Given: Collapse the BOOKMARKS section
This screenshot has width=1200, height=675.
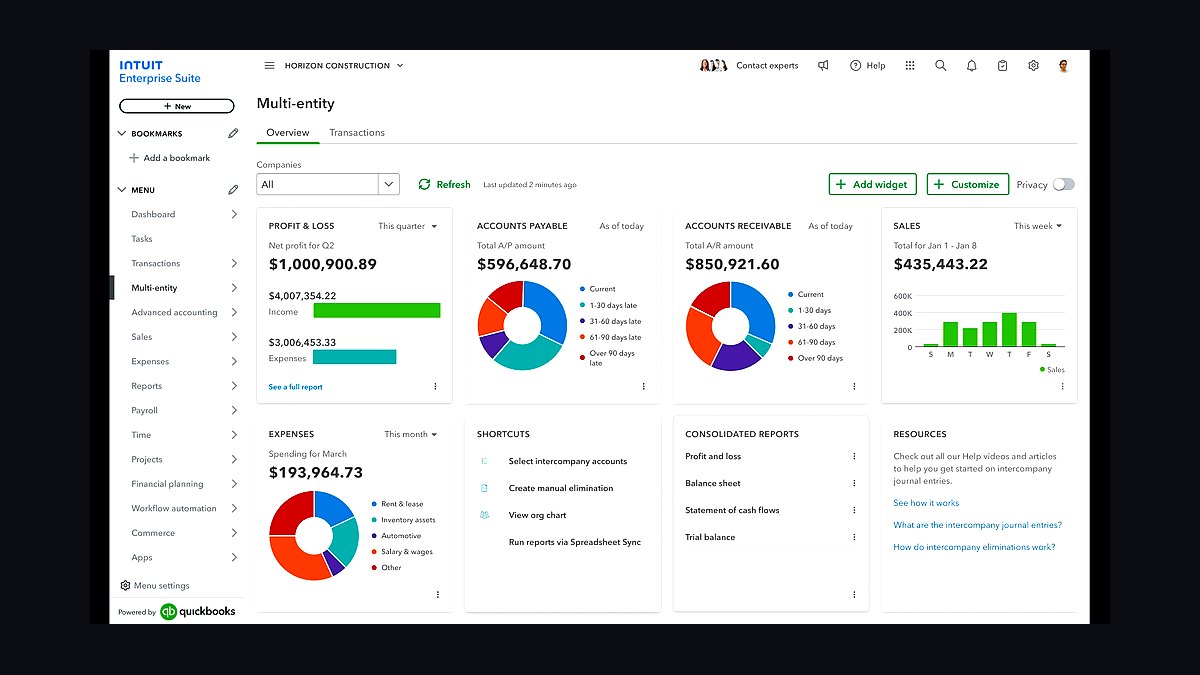Looking at the screenshot, I should (122, 133).
